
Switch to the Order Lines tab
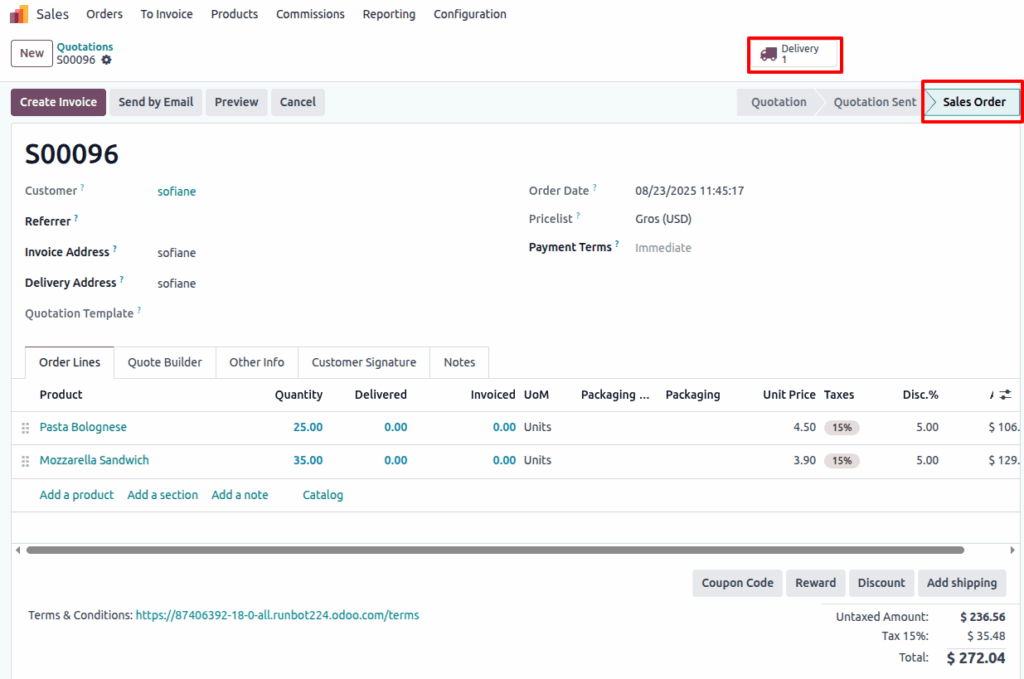point(69,362)
